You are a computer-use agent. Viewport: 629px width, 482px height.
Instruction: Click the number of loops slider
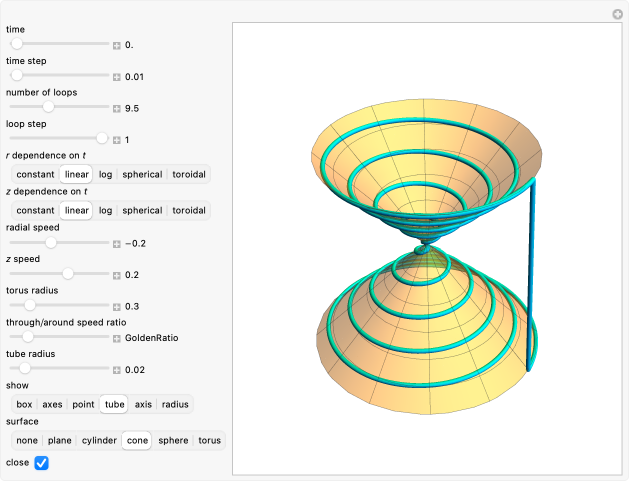click(60, 107)
